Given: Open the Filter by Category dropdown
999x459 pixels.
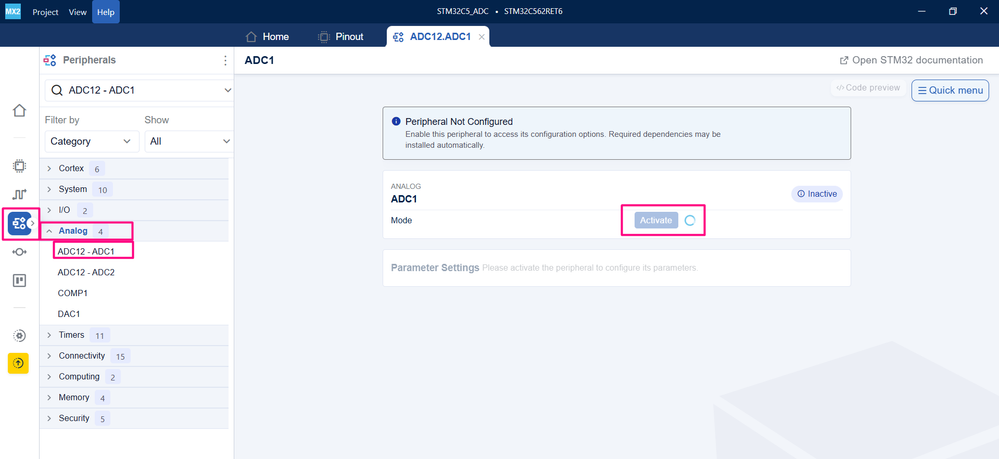Looking at the screenshot, I should (92, 141).
